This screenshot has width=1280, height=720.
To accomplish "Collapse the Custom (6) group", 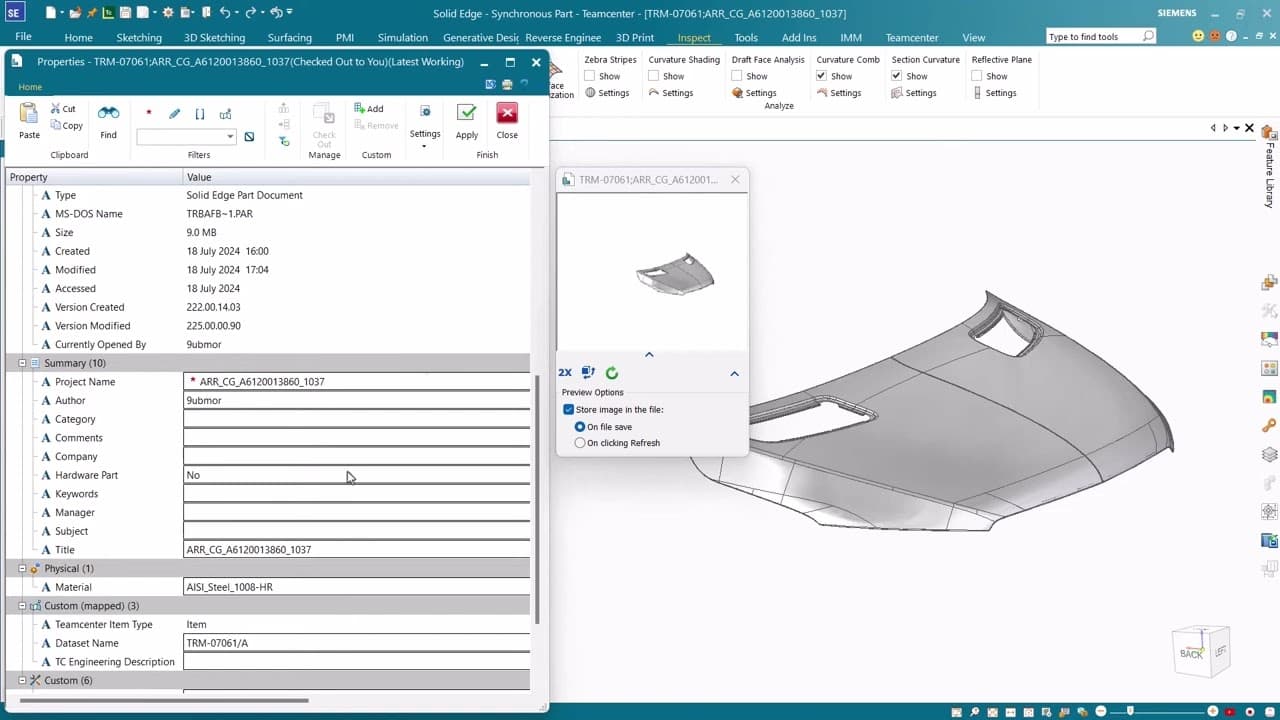I will 22,680.
